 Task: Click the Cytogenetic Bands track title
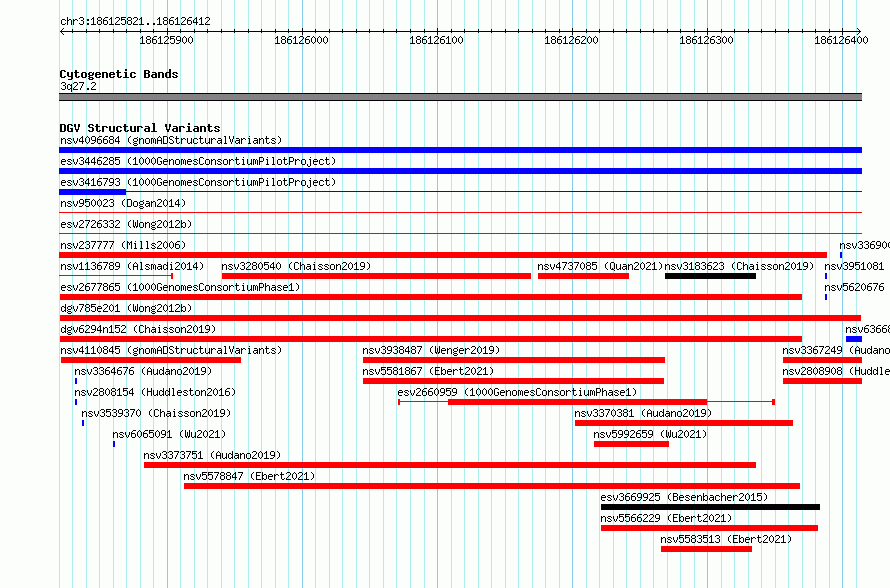click(119, 74)
